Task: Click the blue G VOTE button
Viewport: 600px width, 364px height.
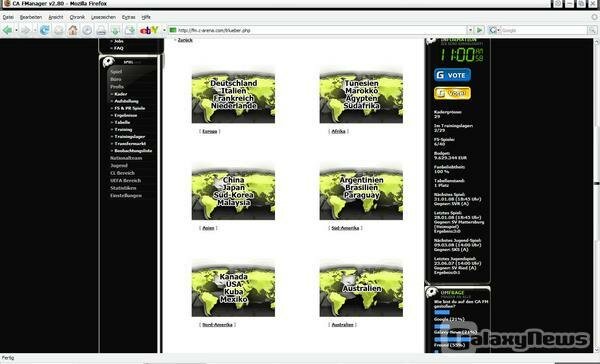Action: [x=452, y=75]
